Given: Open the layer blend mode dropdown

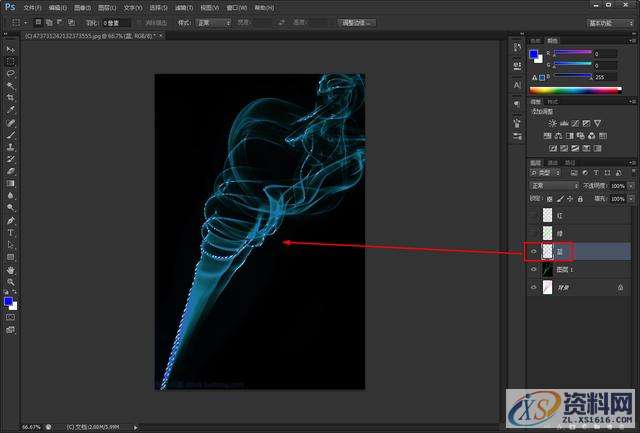Looking at the screenshot, I should [553, 186].
